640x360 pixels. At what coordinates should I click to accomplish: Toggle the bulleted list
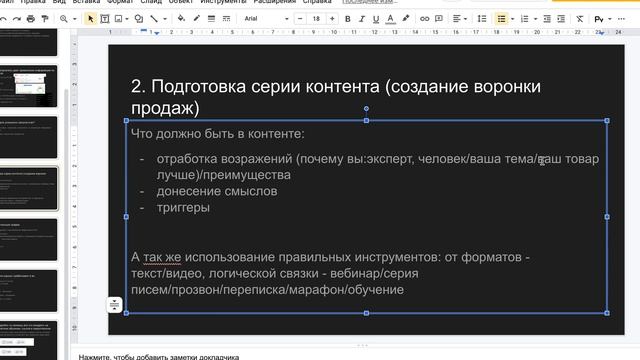coord(501,19)
